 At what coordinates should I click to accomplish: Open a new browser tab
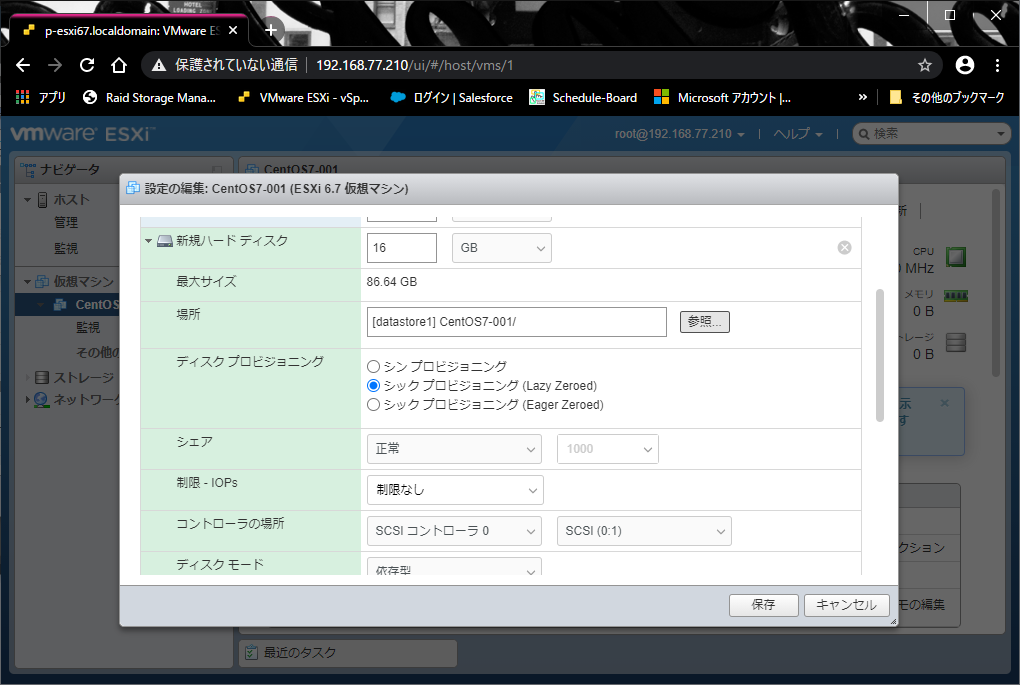click(271, 30)
